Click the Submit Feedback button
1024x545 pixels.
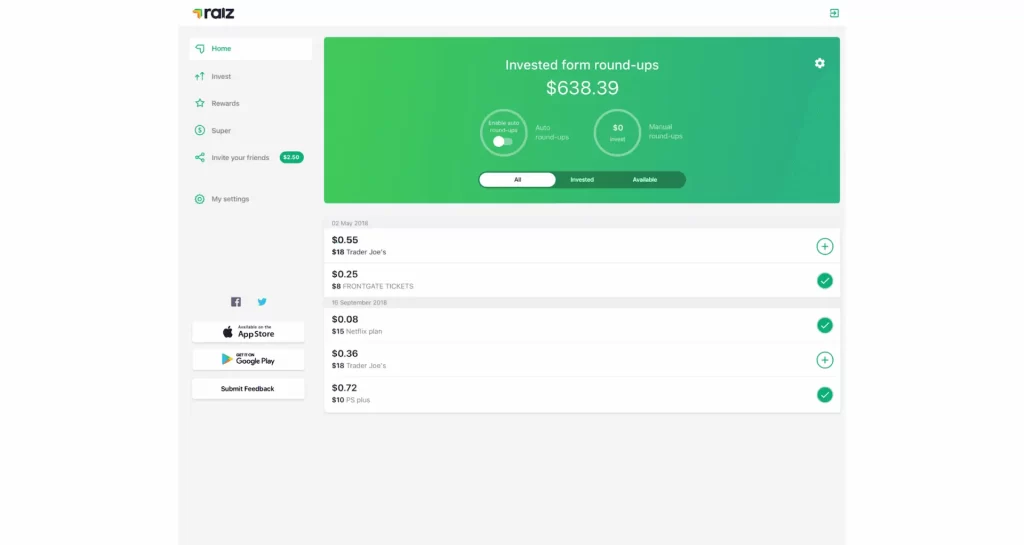[x=248, y=388]
